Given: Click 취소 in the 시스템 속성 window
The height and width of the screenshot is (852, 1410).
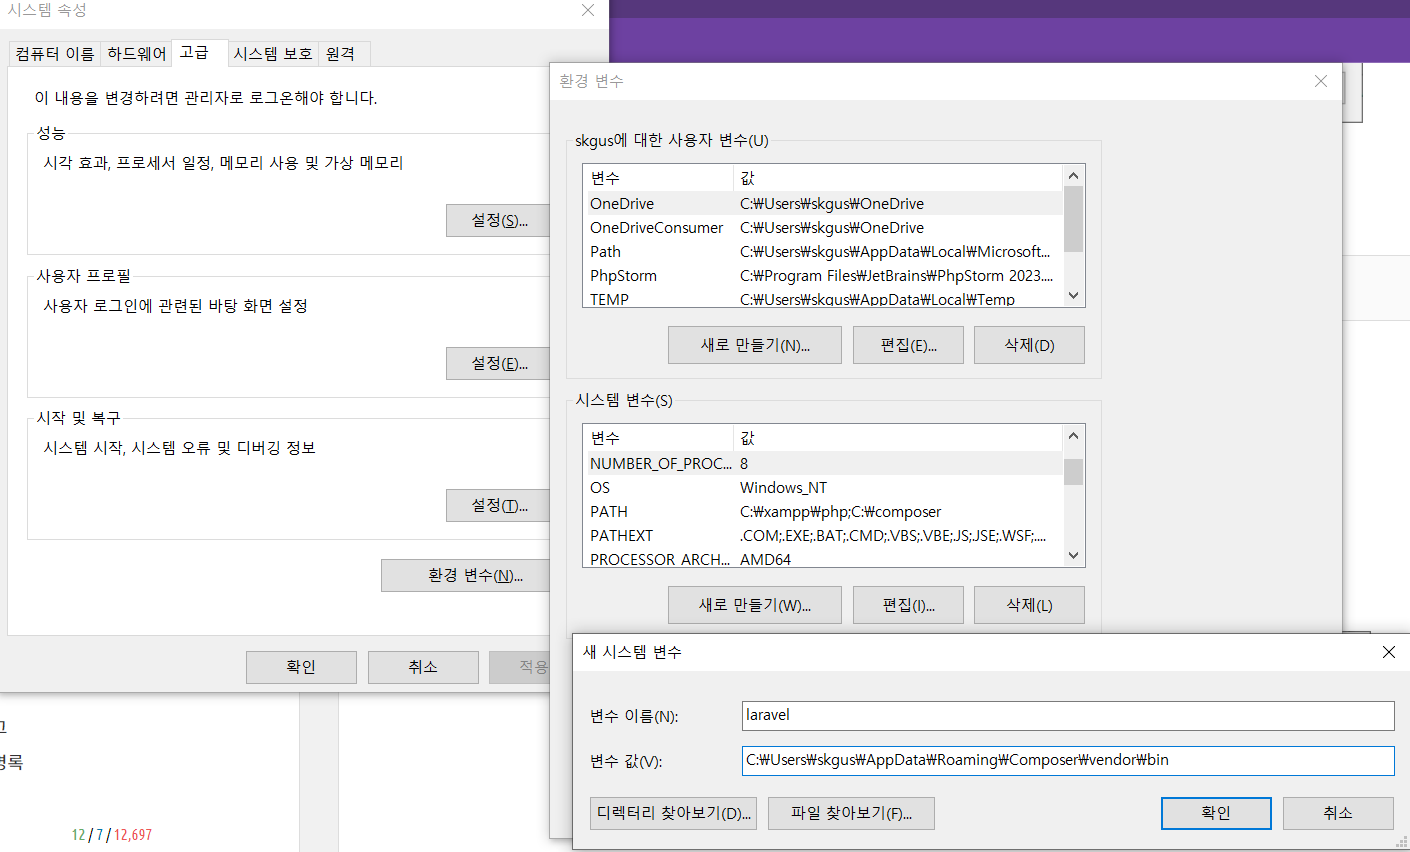Looking at the screenshot, I should pos(423,667).
